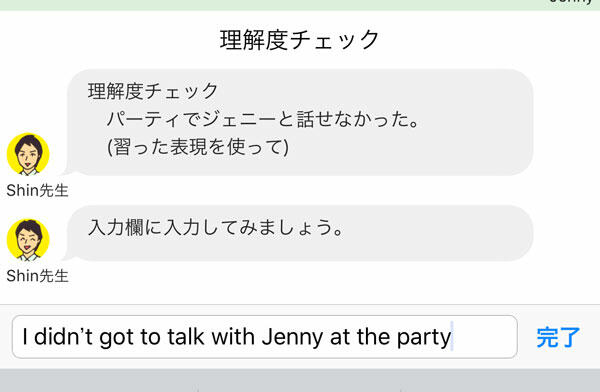Focus the English answer input field
The image size is (600, 392).
[265, 337]
